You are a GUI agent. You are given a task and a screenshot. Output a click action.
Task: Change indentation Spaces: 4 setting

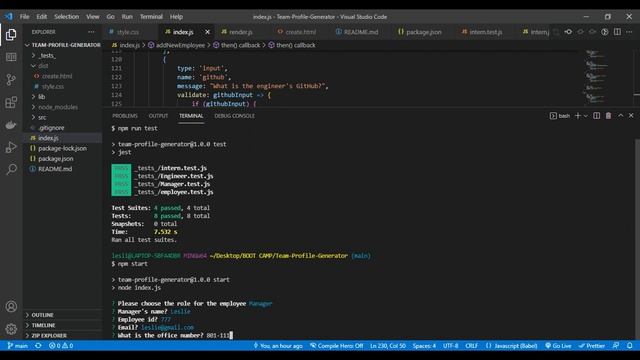[x=424, y=346]
